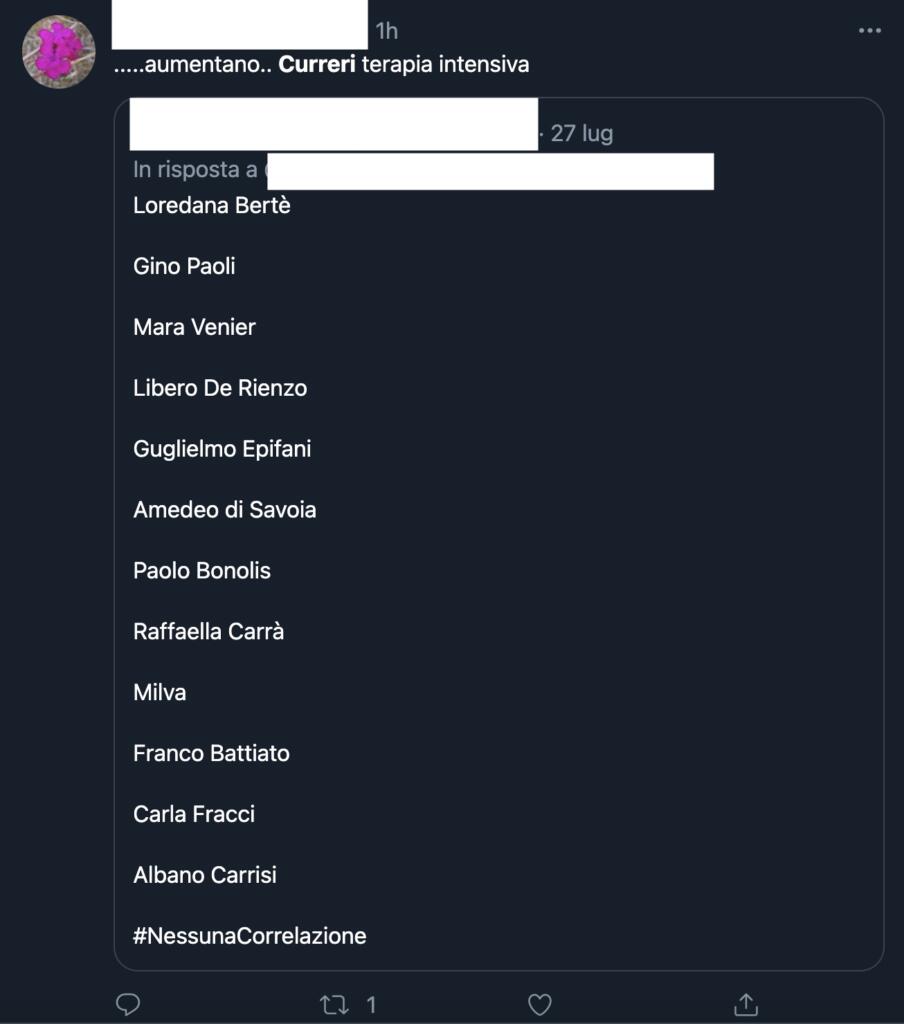The width and height of the screenshot is (904, 1024).
Task: Open the flower profile avatar
Action: point(59,52)
